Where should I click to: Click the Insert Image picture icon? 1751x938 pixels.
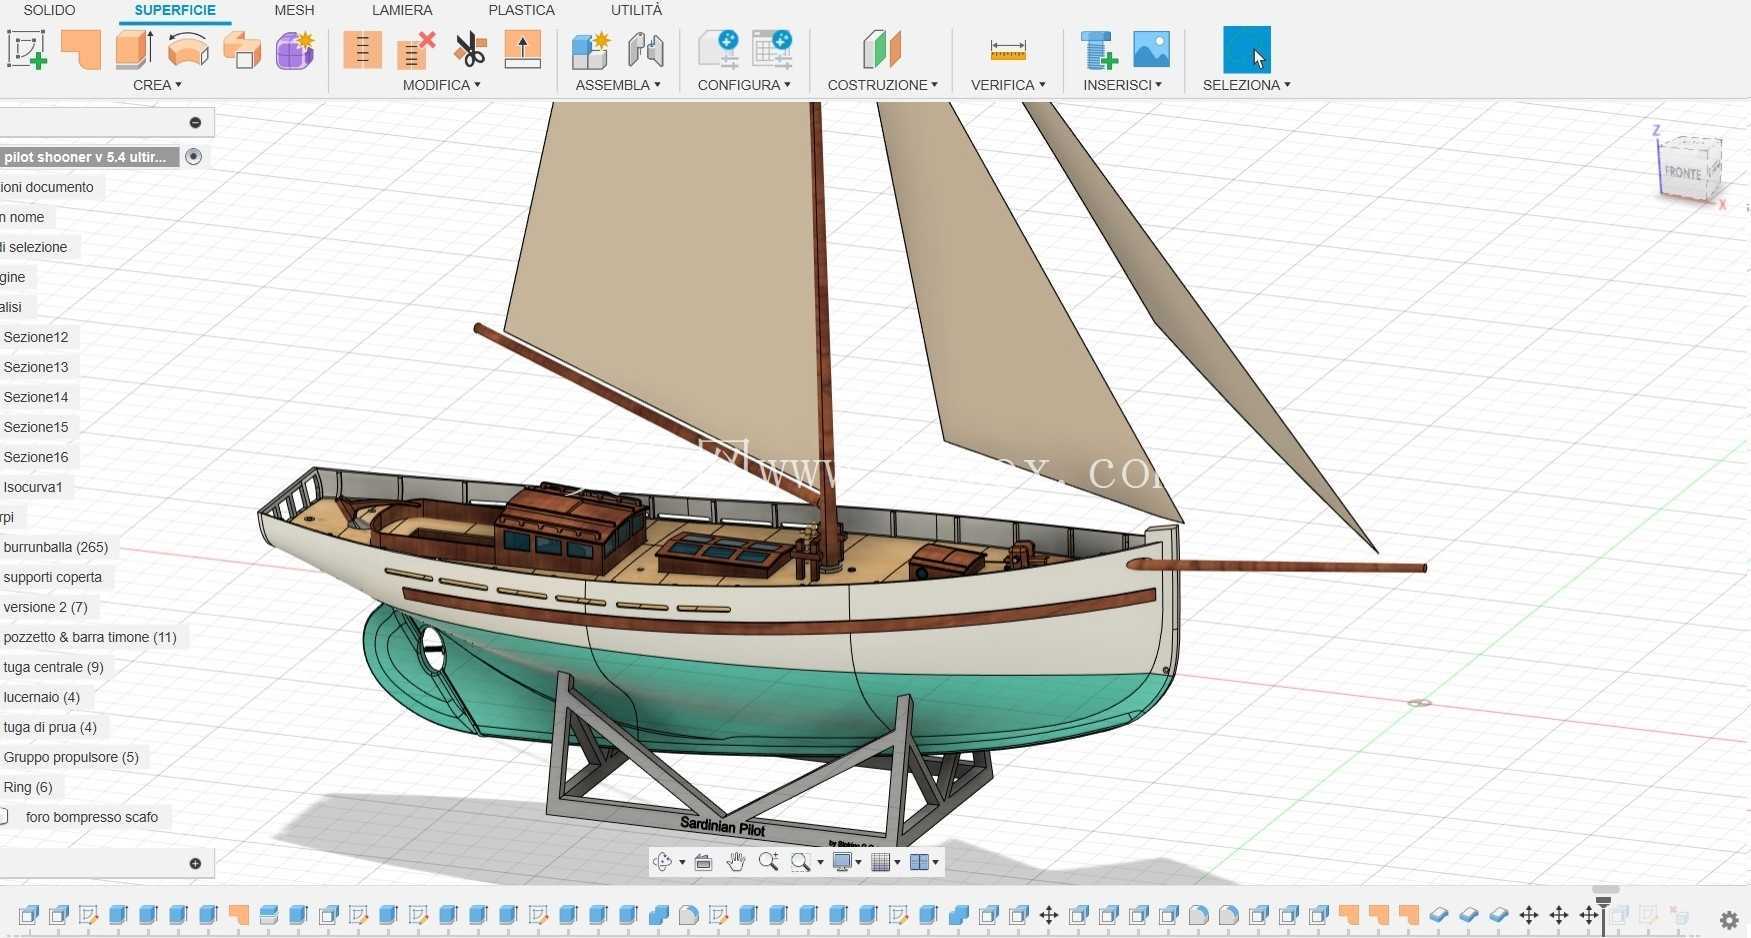click(1151, 49)
